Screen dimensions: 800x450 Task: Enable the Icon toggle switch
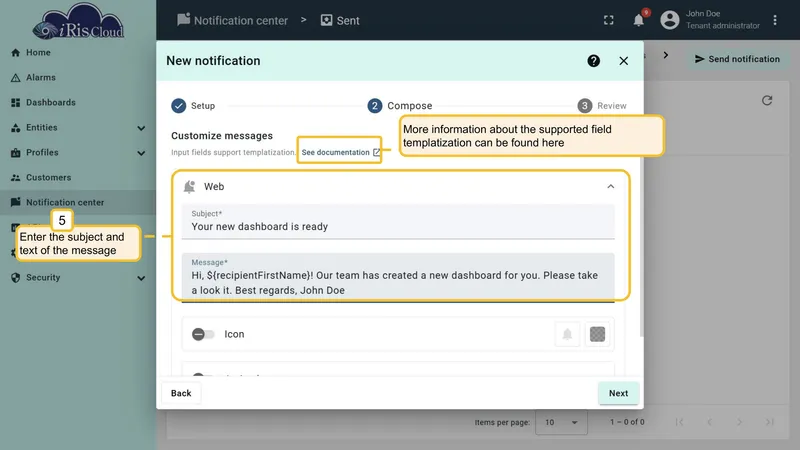(203, 334)
